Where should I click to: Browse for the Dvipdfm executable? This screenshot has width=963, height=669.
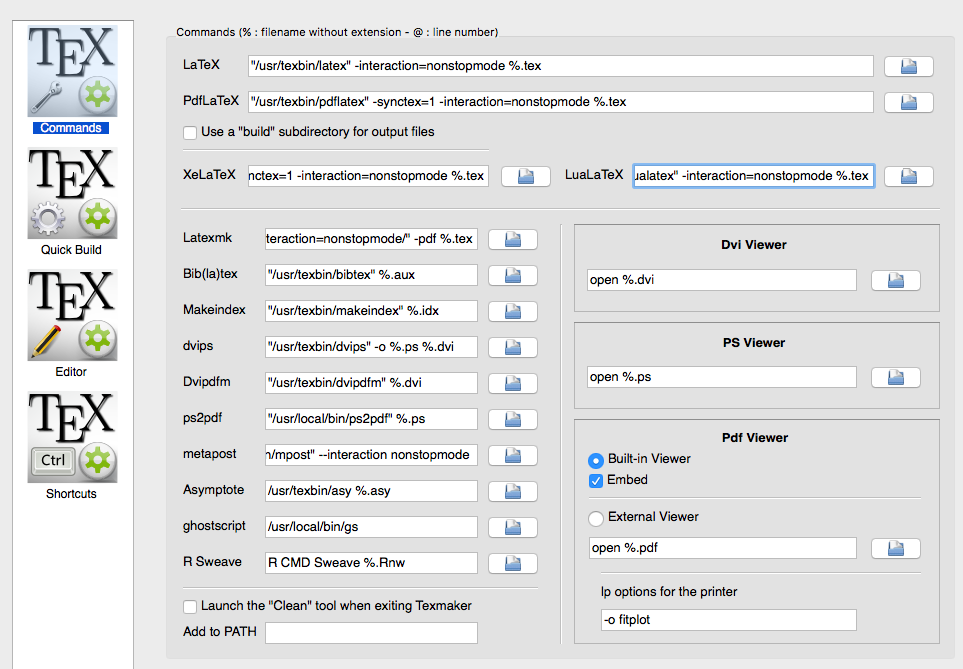513,383
